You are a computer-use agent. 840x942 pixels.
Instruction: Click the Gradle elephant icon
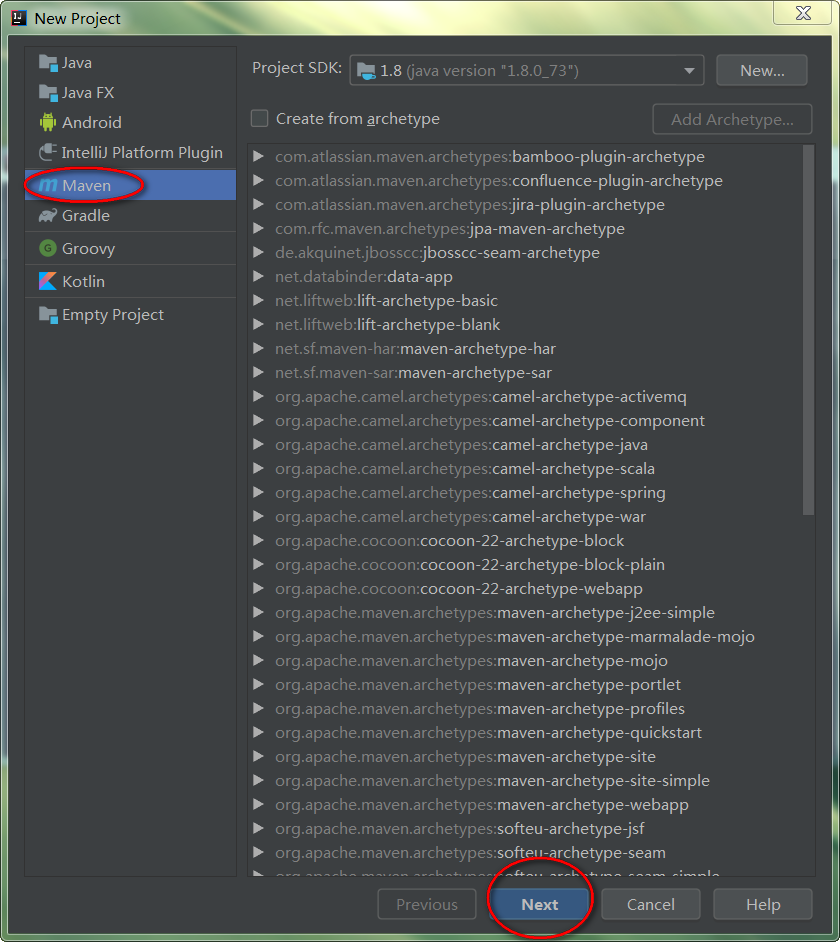click(48, 216)
